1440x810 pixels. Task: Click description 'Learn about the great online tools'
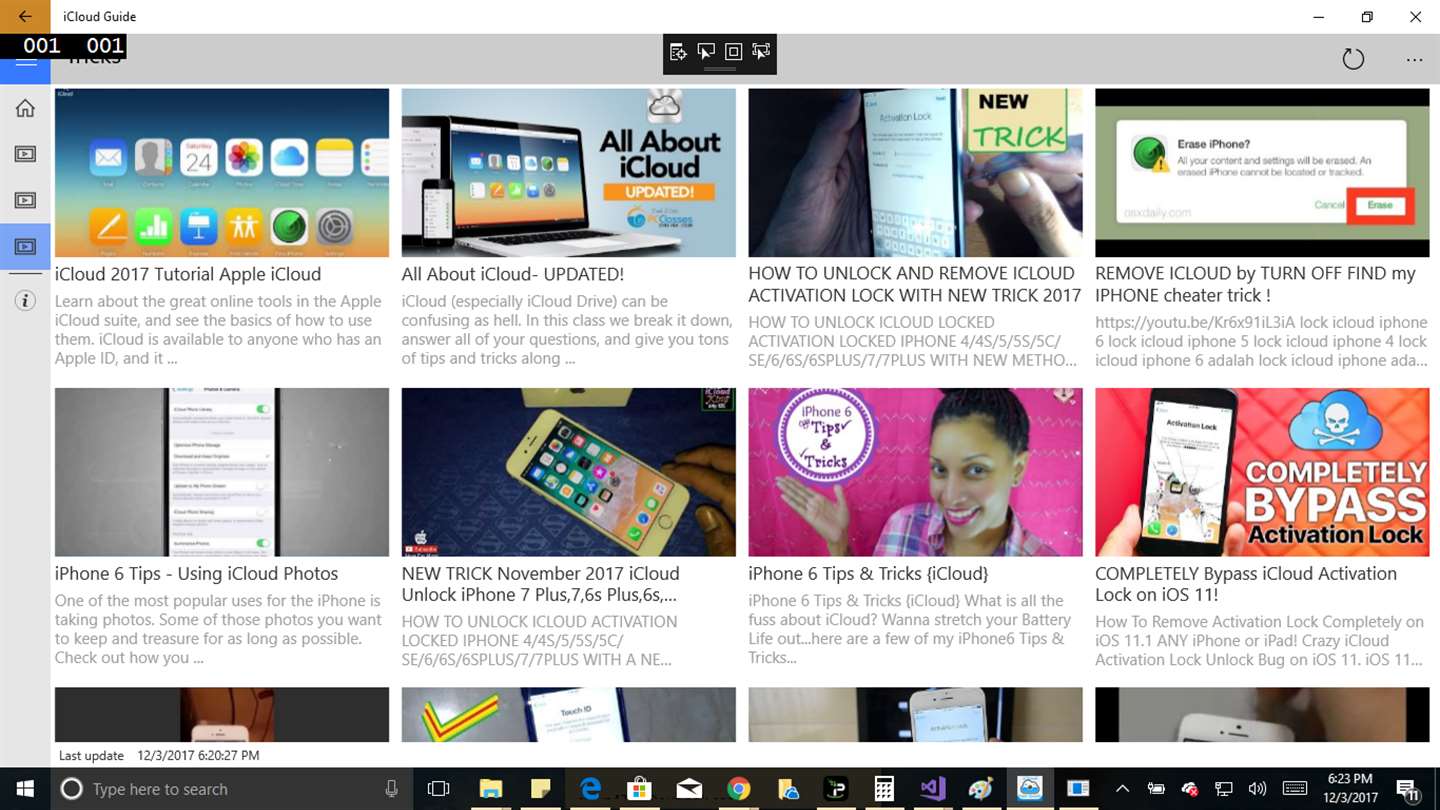pos(218,330)
